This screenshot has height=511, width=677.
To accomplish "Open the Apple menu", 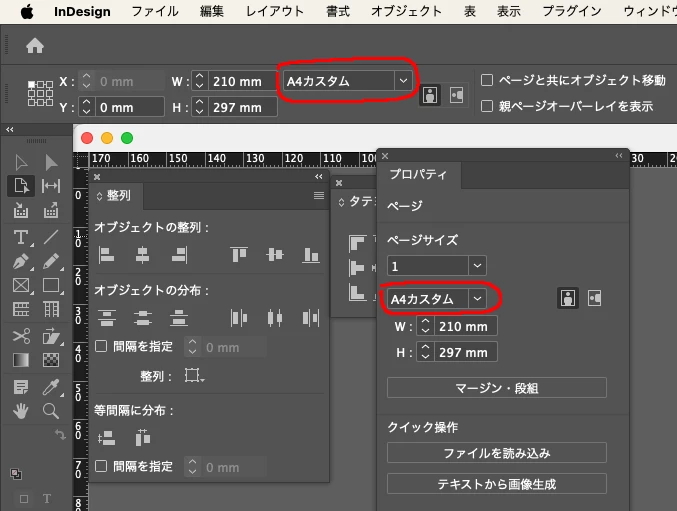I will [x=27, y=12].
